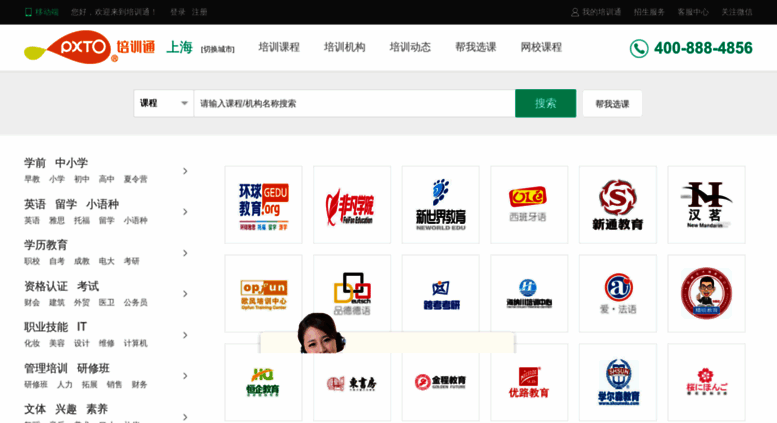
Task: Open the round cartoon teacher avatar logo
Action: [707, 293]
